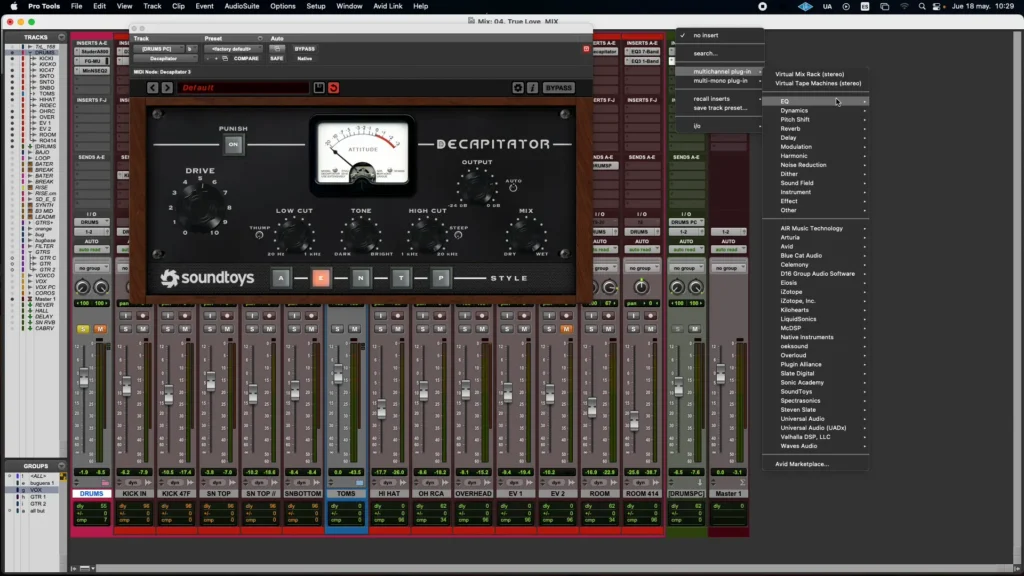The width and height of the screenshot is (1024, 576).
Task: Open the macOS Spotlight search icon
Action: (x=921, y=7)
